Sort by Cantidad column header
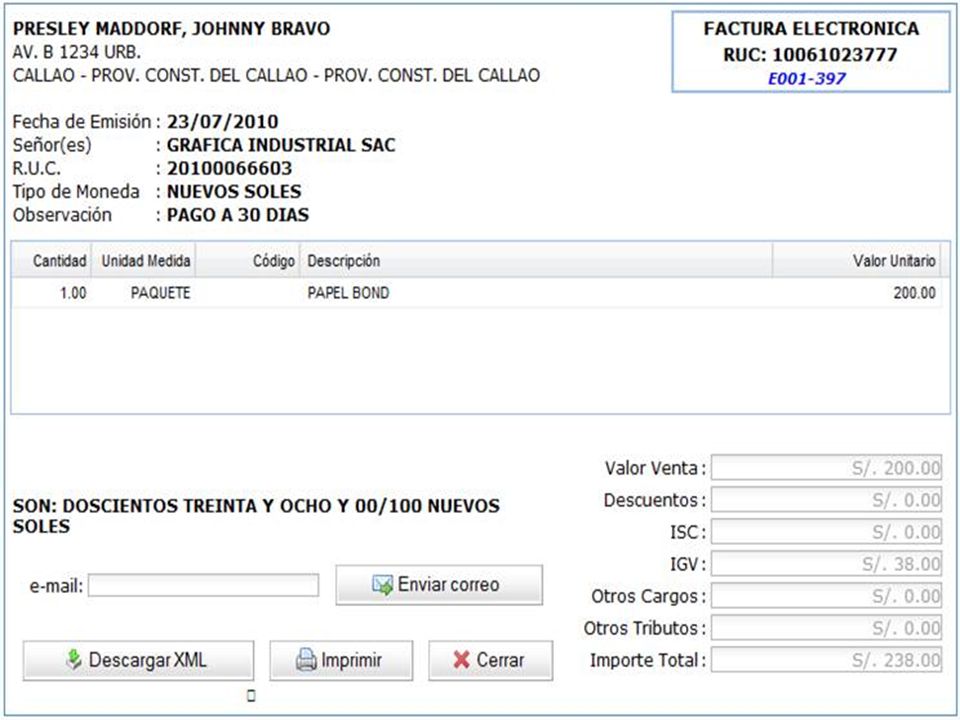Viewport: 960px width, 720px height. (x=51, y=261)
